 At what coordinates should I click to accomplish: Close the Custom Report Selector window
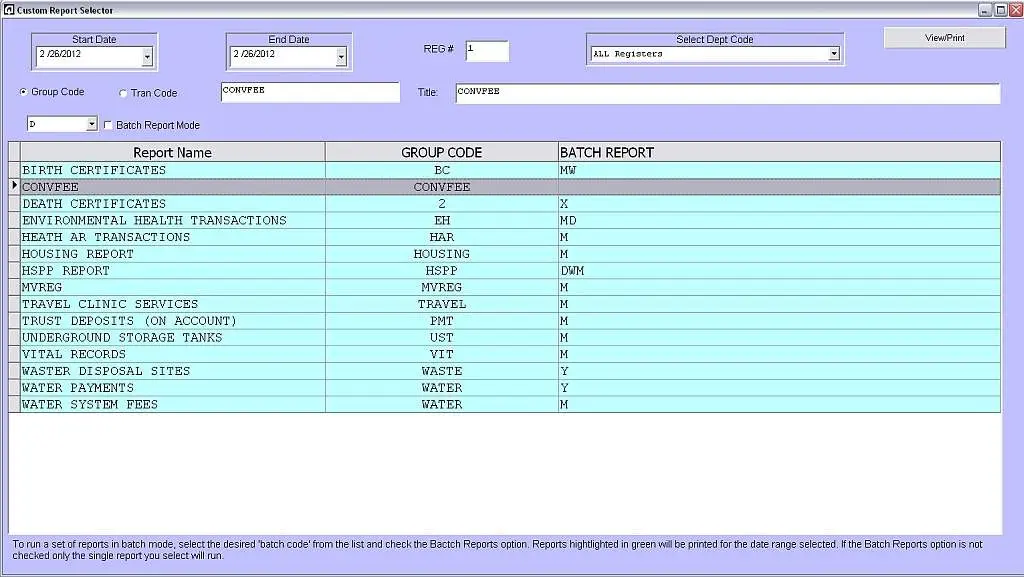coord(1016,10)
